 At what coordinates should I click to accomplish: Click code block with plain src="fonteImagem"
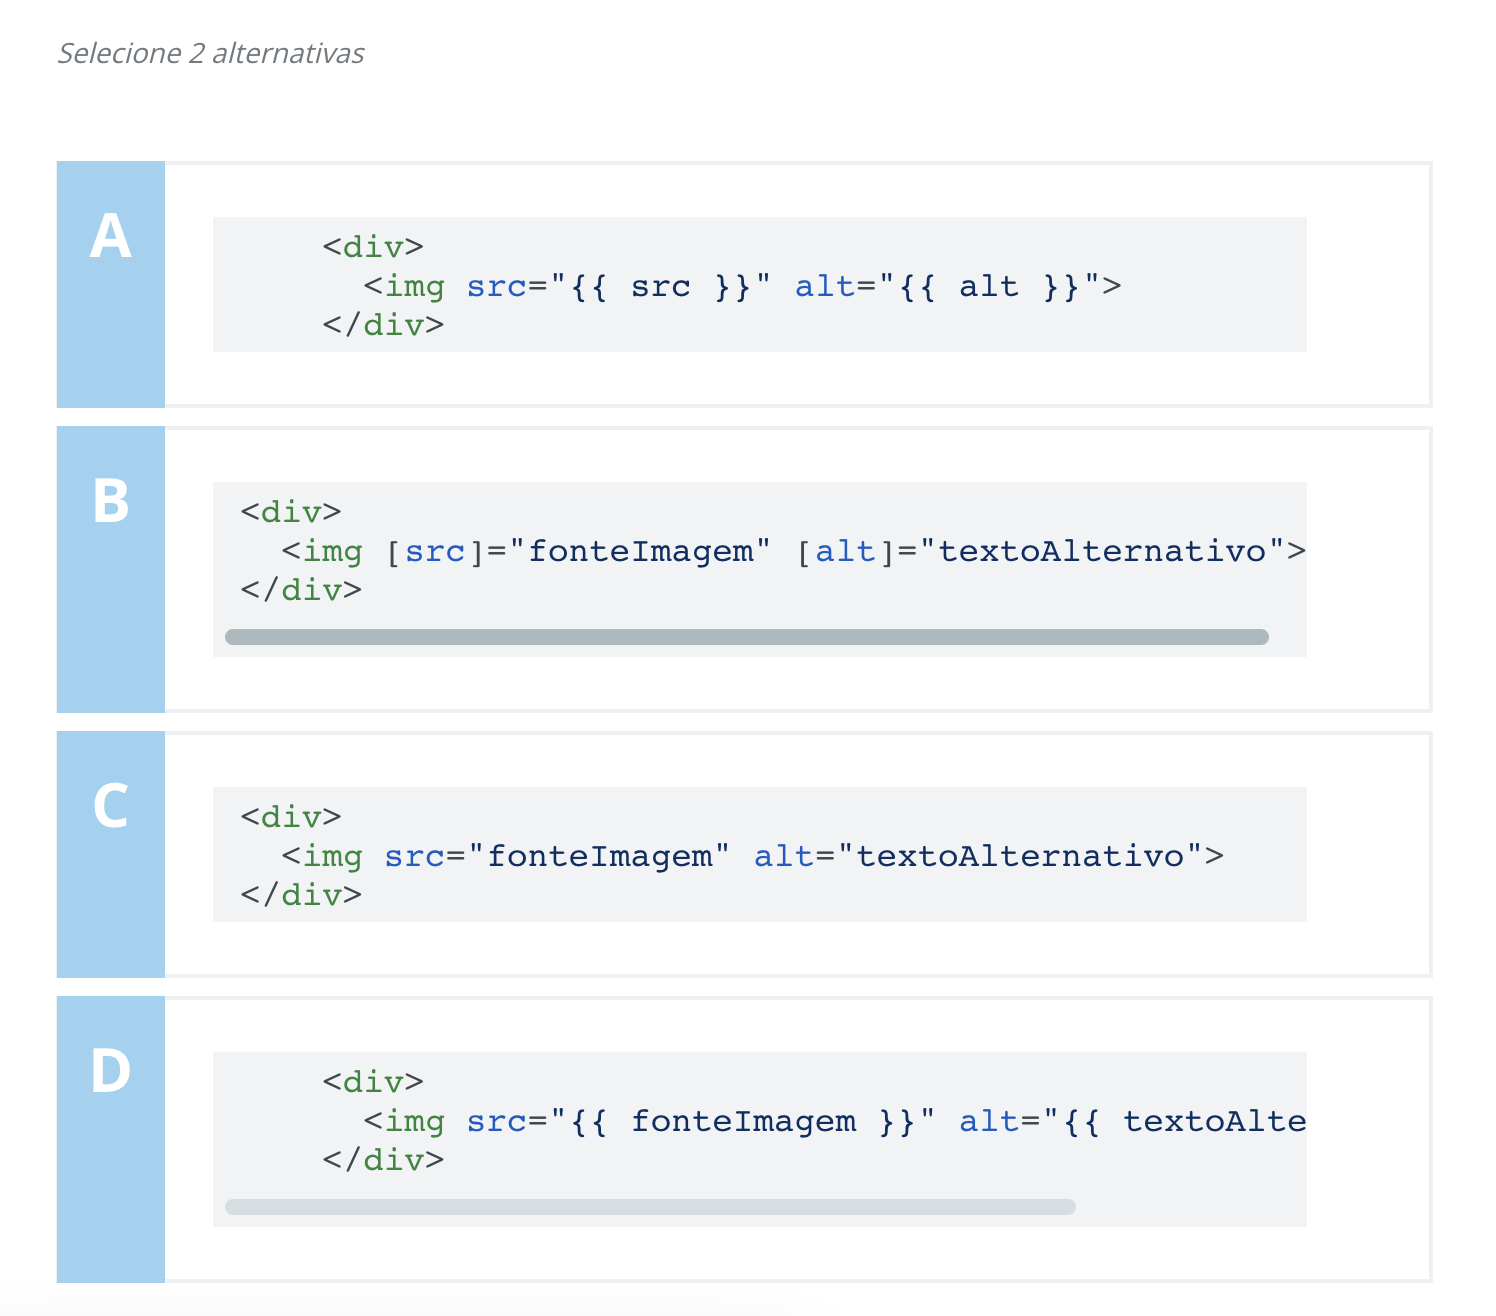(x=760, y=854)
